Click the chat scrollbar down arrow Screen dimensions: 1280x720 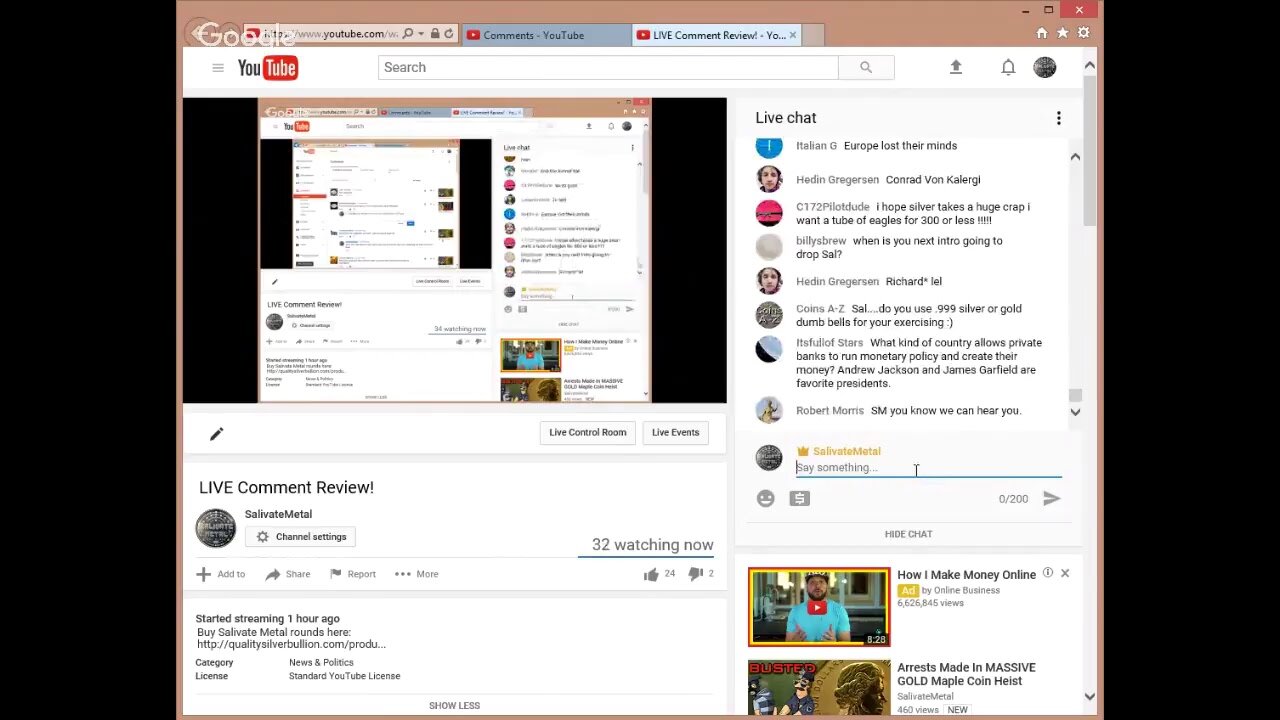pos(1075,412)
